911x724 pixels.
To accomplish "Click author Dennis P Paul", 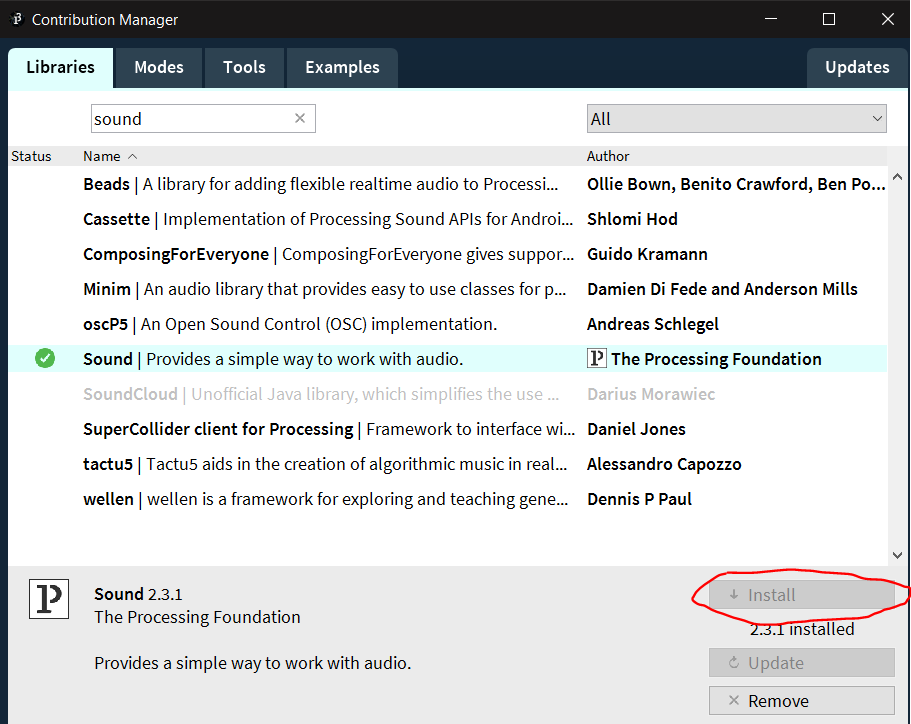I will click(639, 499).
